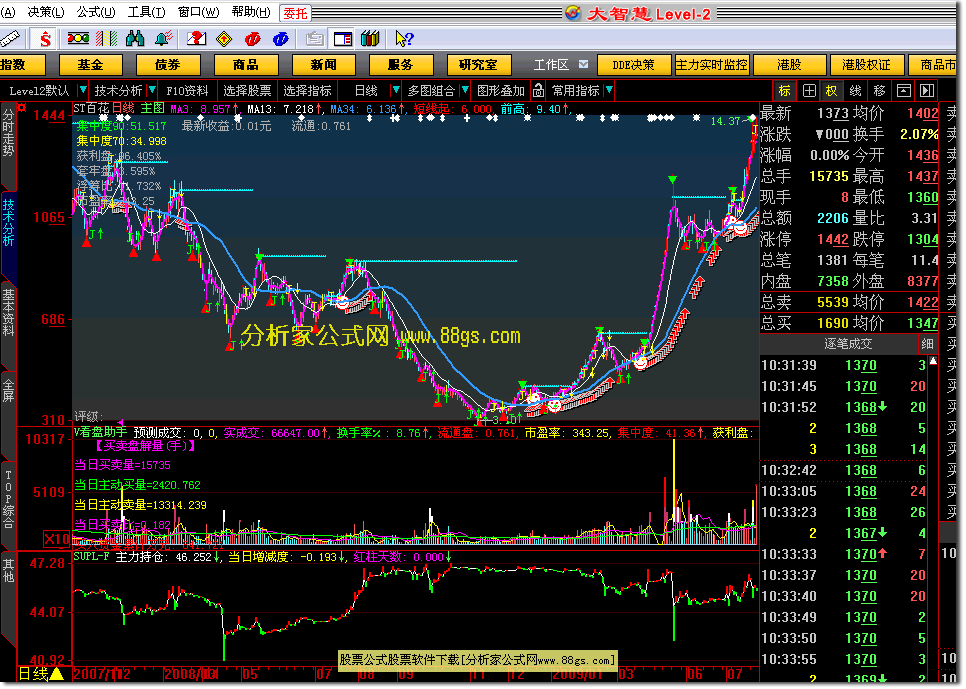
Task: Open the 主力实时监控 button
Action: (712, 65)
